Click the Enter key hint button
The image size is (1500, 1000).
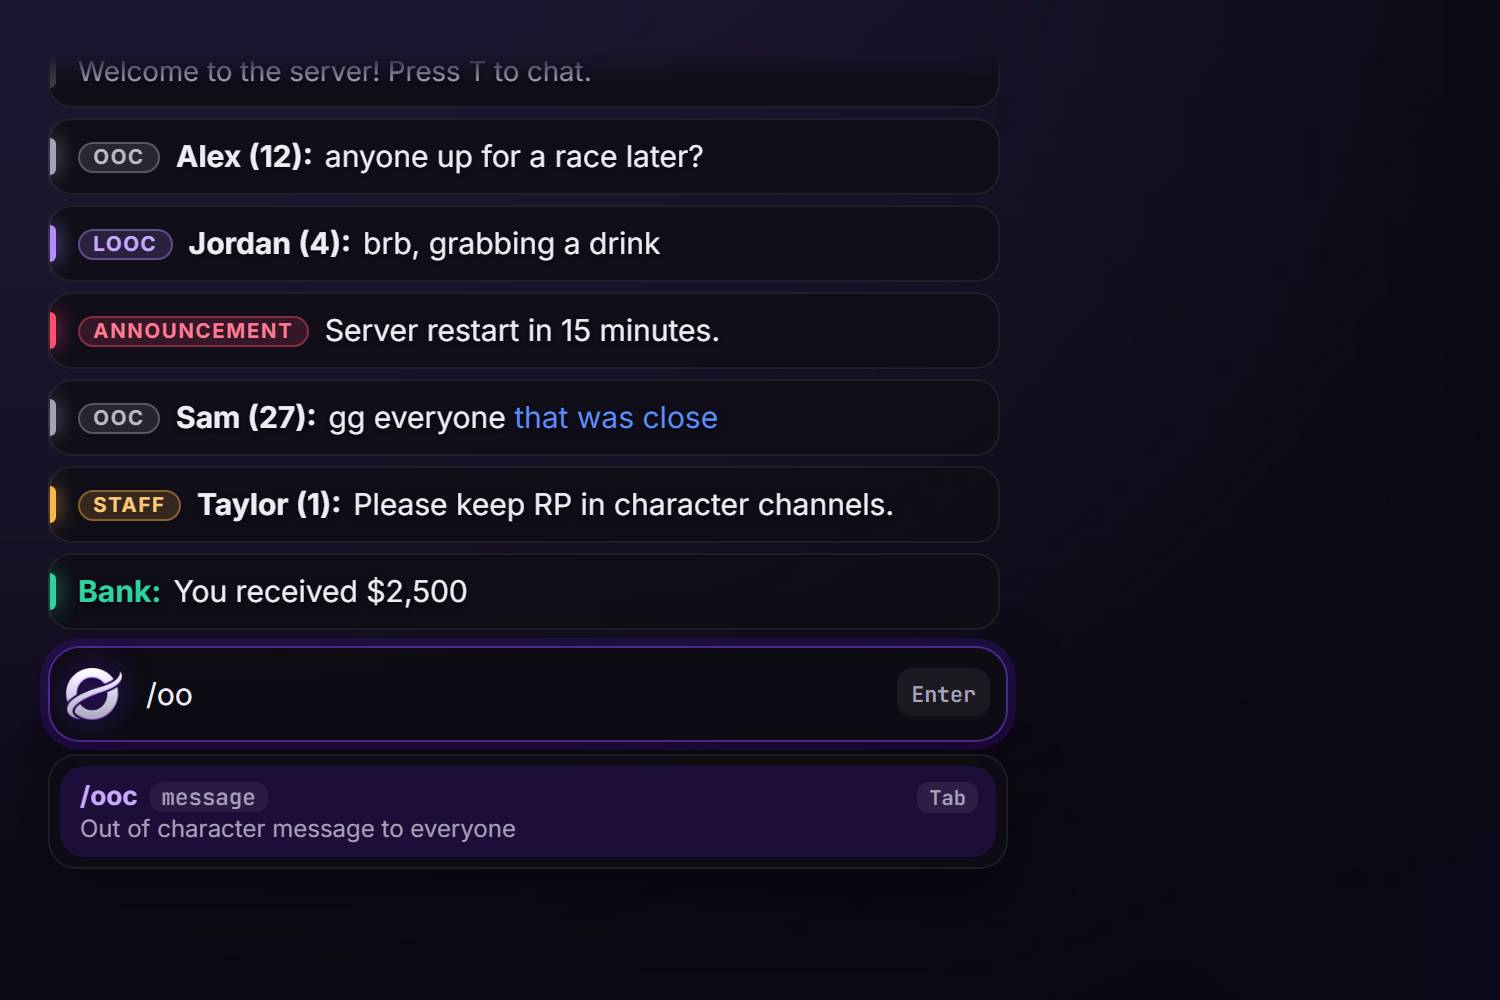point(943,694)
